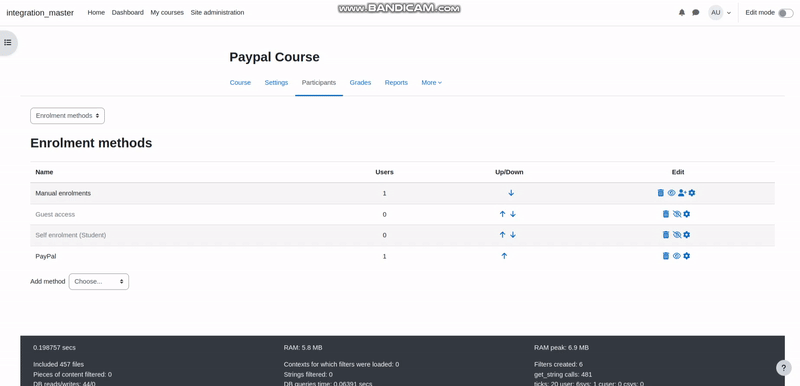Delete the PayPal enrolment method
800x386 pixels.
tap(666, 256)
